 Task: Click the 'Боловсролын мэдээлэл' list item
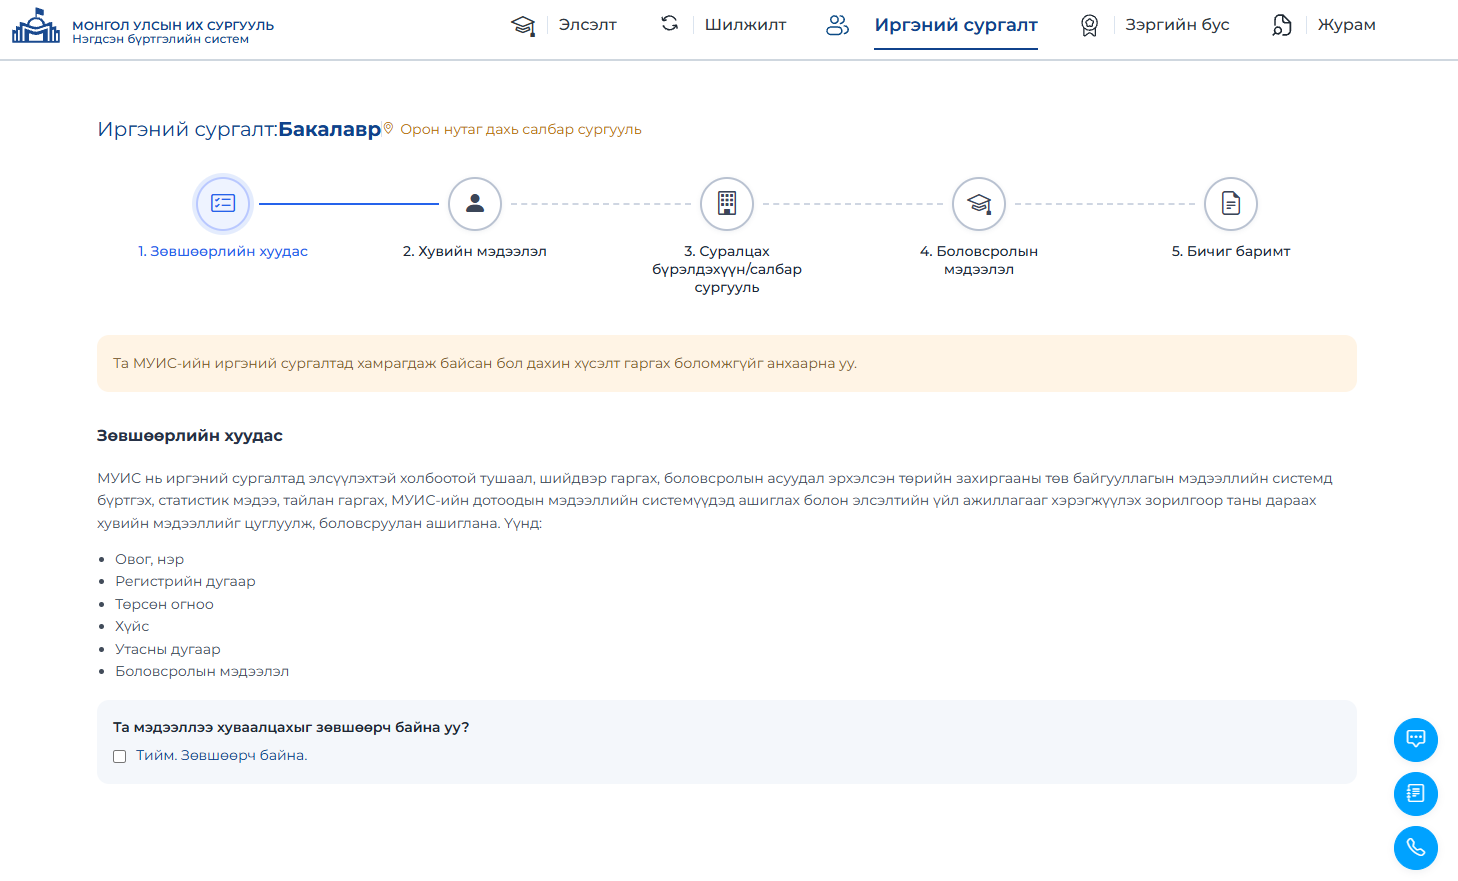[x=202, y=671]
